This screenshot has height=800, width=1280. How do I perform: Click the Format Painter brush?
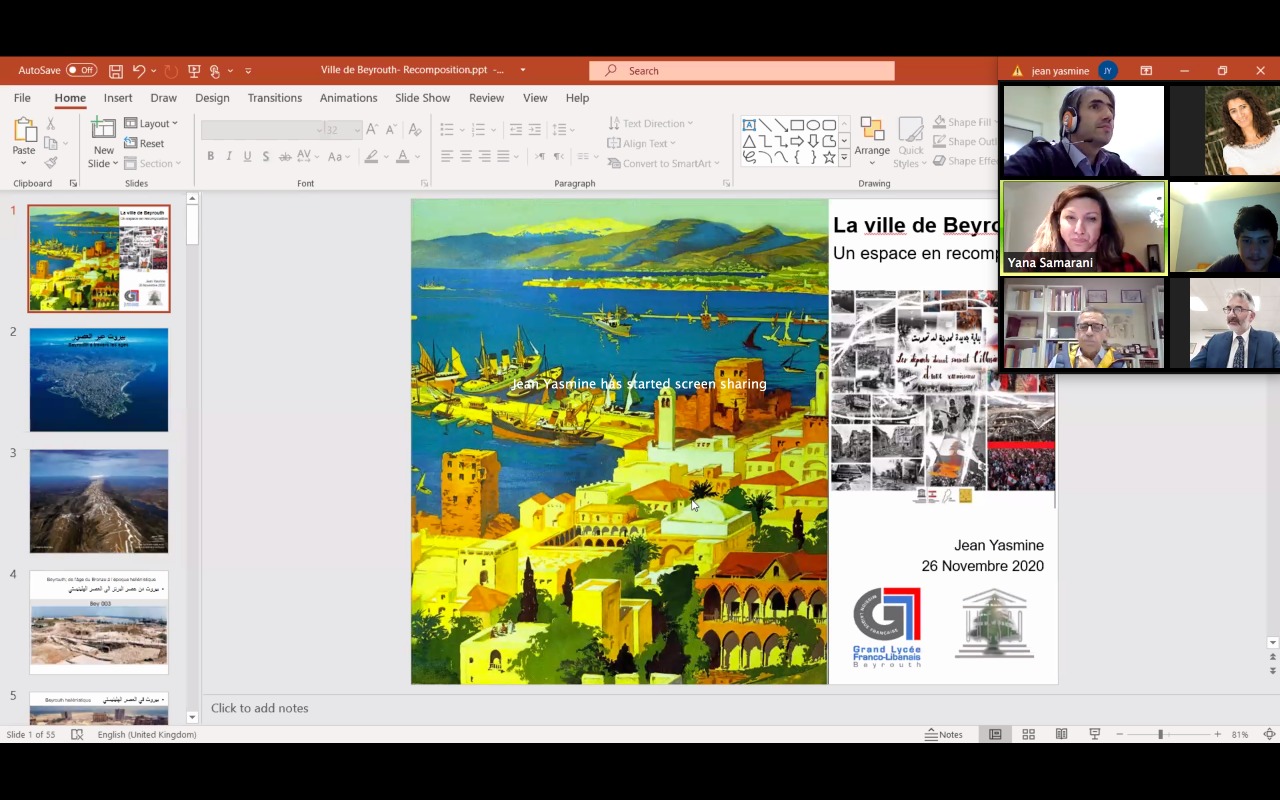click(x=51, y=163)
